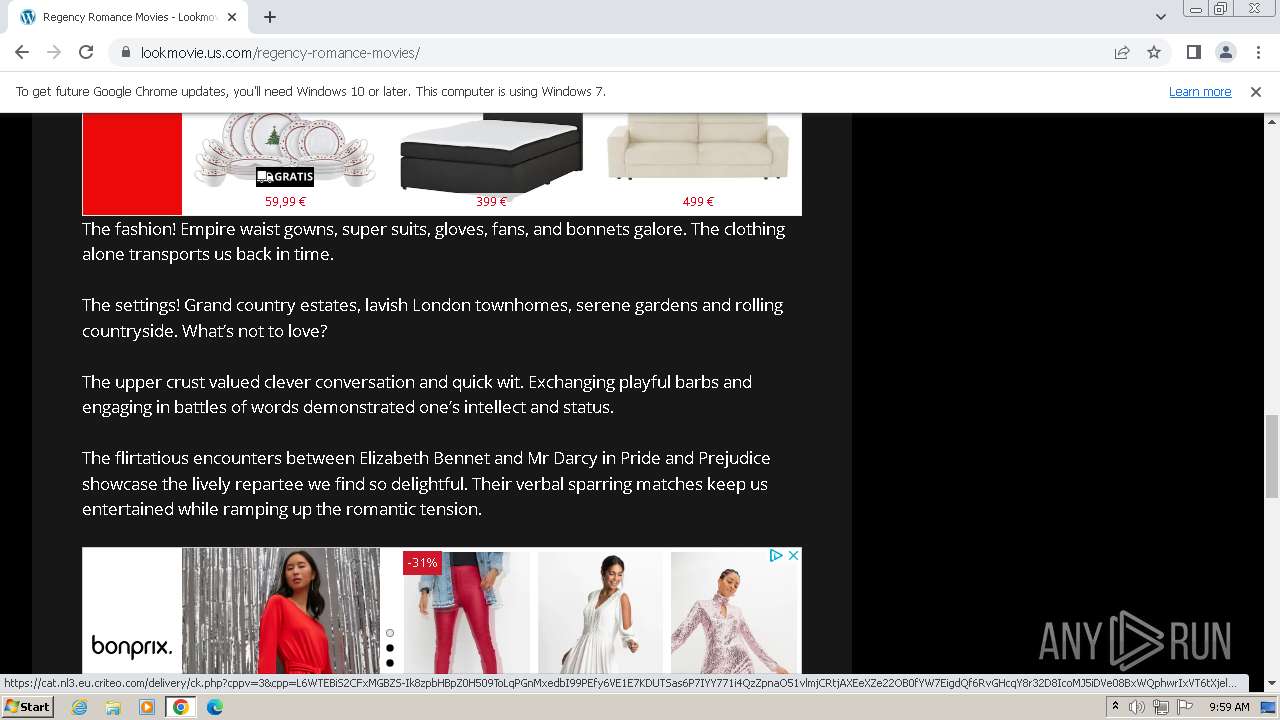1280x720 pixels.
Task: Show hidden system tray icons
Action: tap(1115, 707)
